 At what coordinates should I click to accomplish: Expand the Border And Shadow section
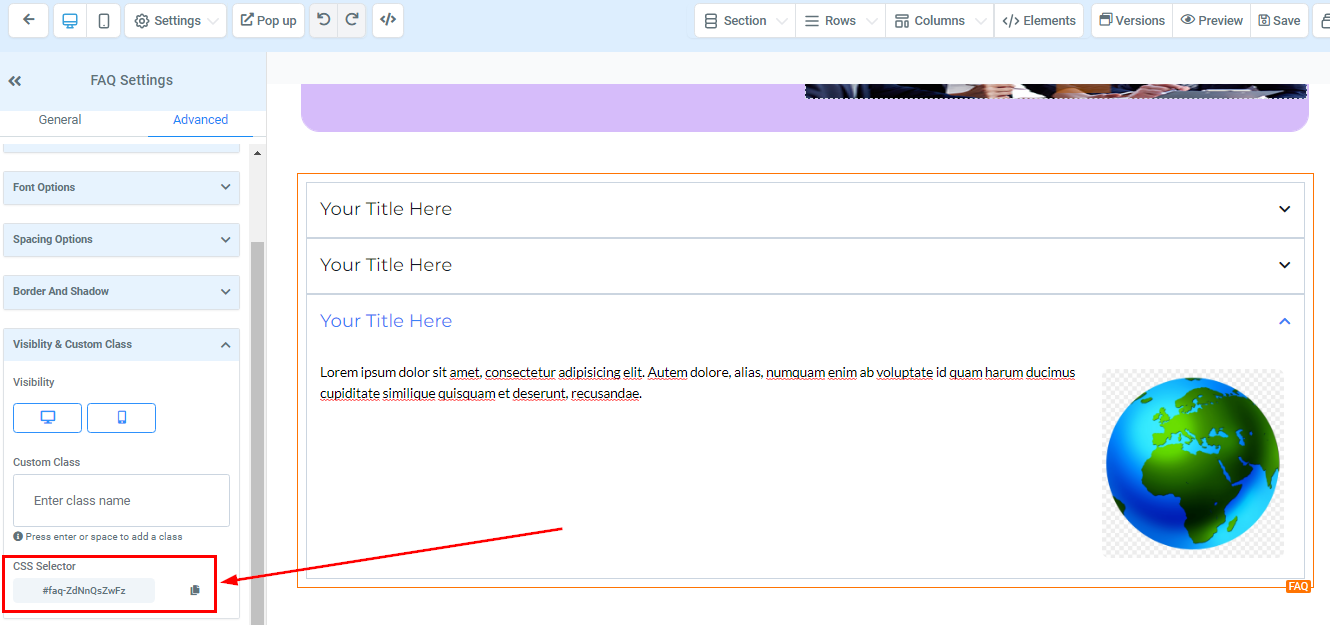[121, 291]
